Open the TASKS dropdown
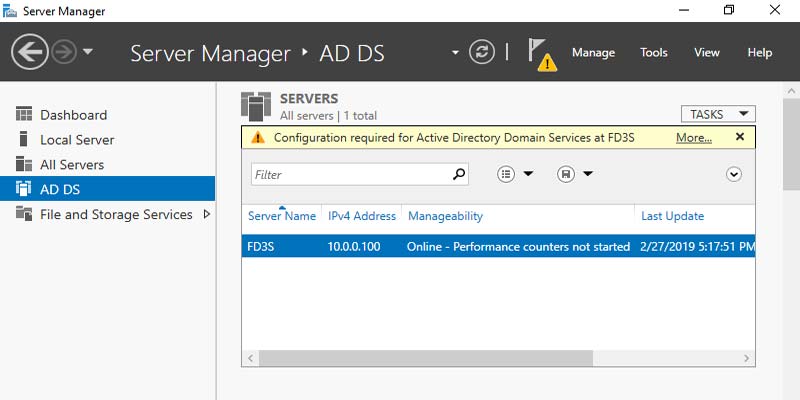Image resolution: width=800 pixels, height=400 pixels. point(717,114)
